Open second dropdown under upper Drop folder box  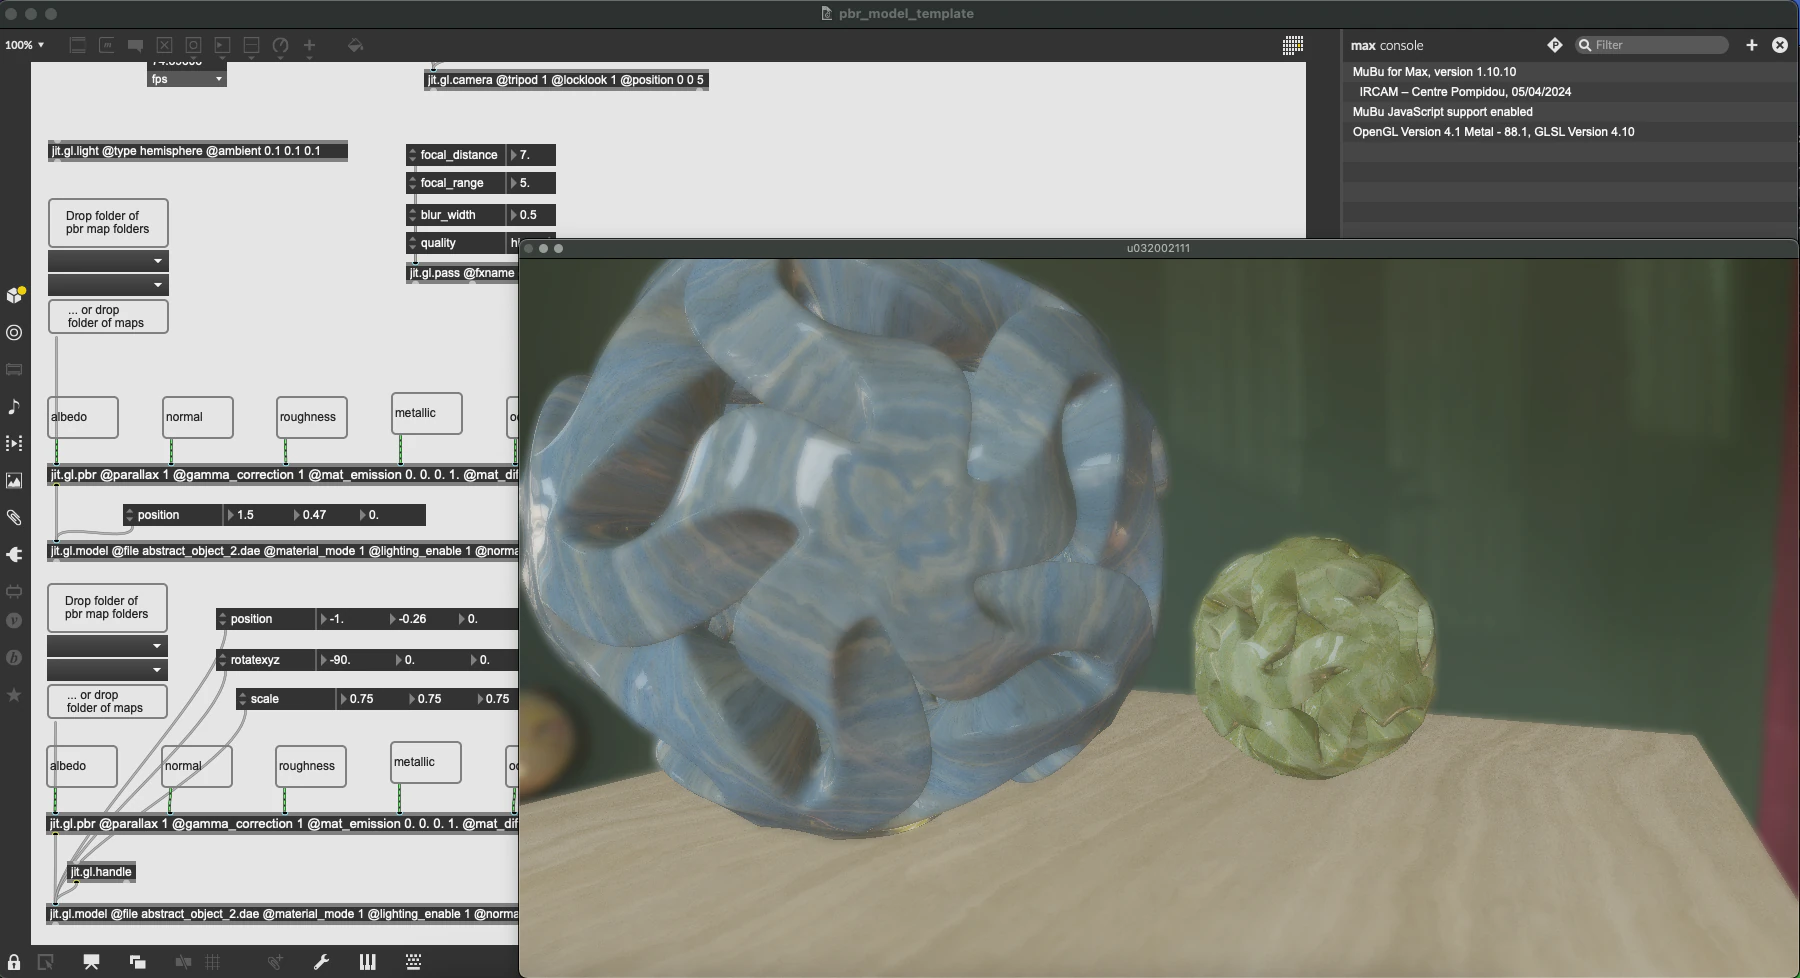(x=108, y=285)
